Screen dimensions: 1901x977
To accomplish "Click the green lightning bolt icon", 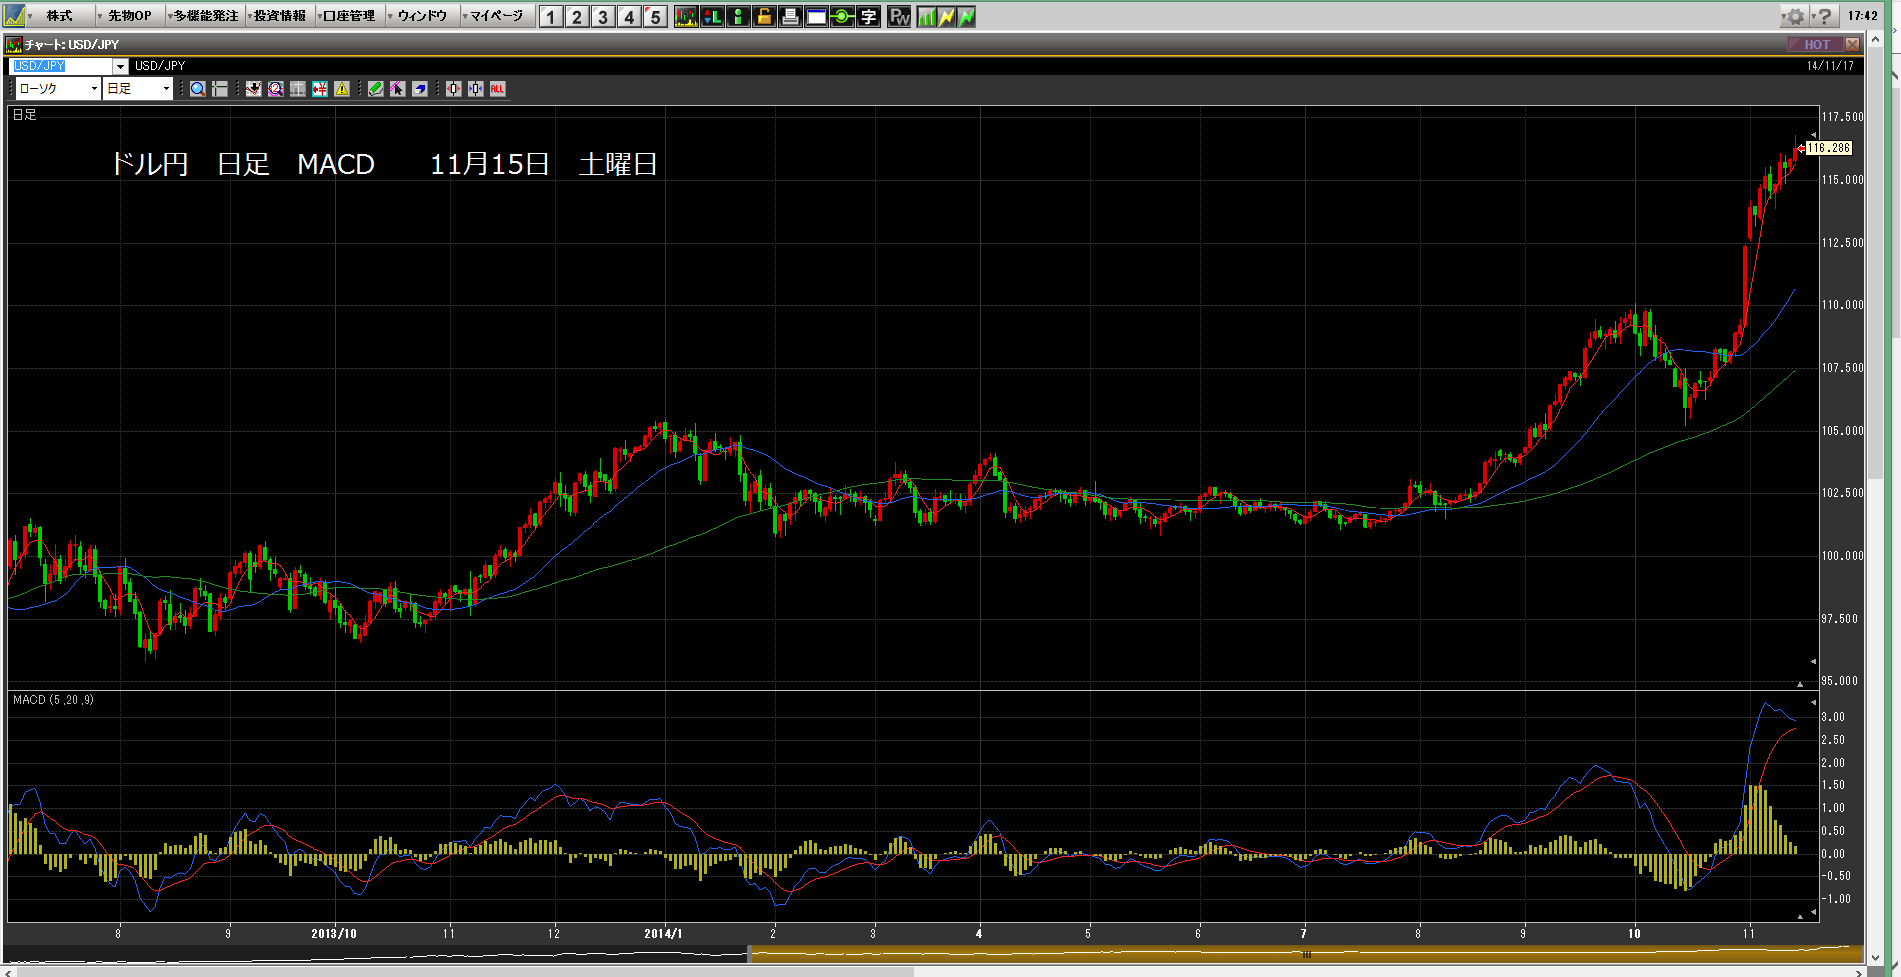I will pyautogui.click(x=966, y=16).
